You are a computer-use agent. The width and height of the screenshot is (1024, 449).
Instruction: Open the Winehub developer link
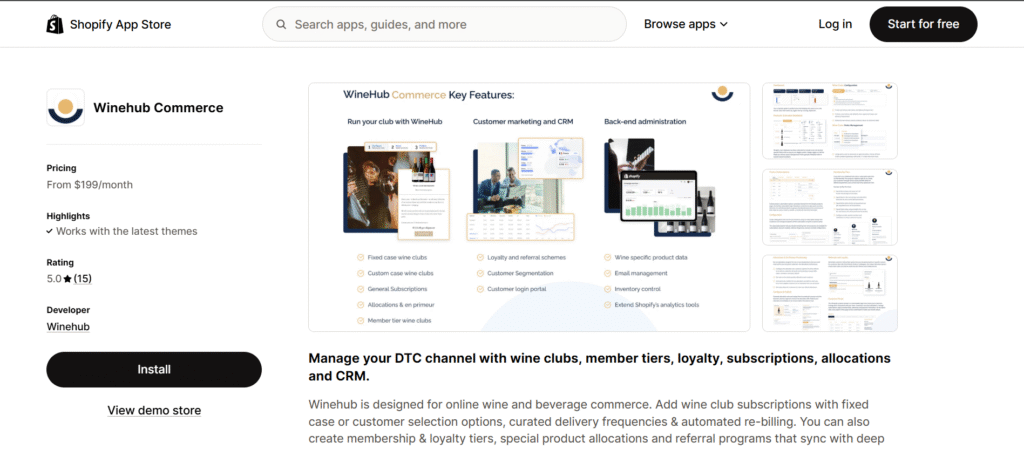point(68,326)
